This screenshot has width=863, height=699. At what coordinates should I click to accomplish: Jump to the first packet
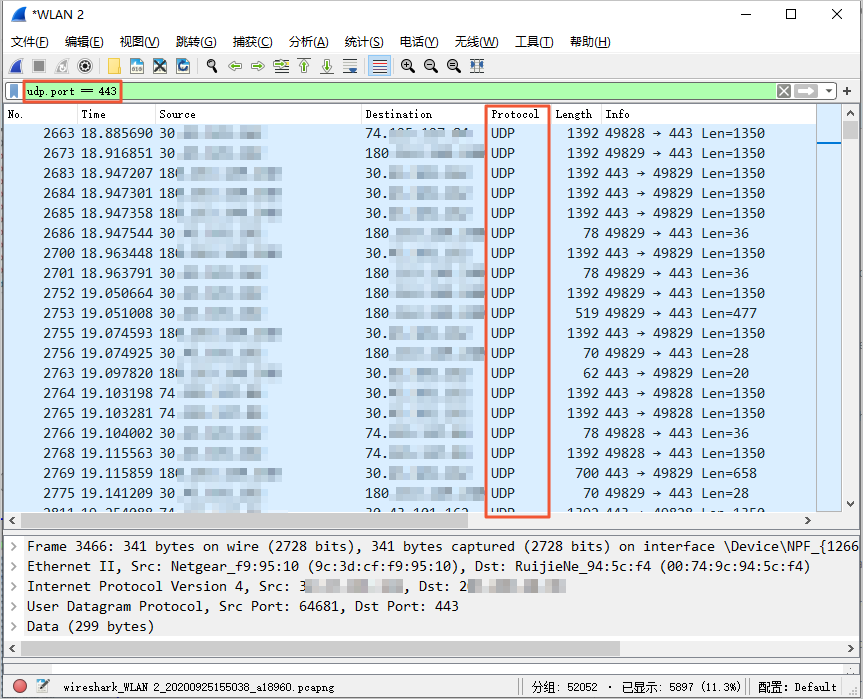[x=304, y=67]
